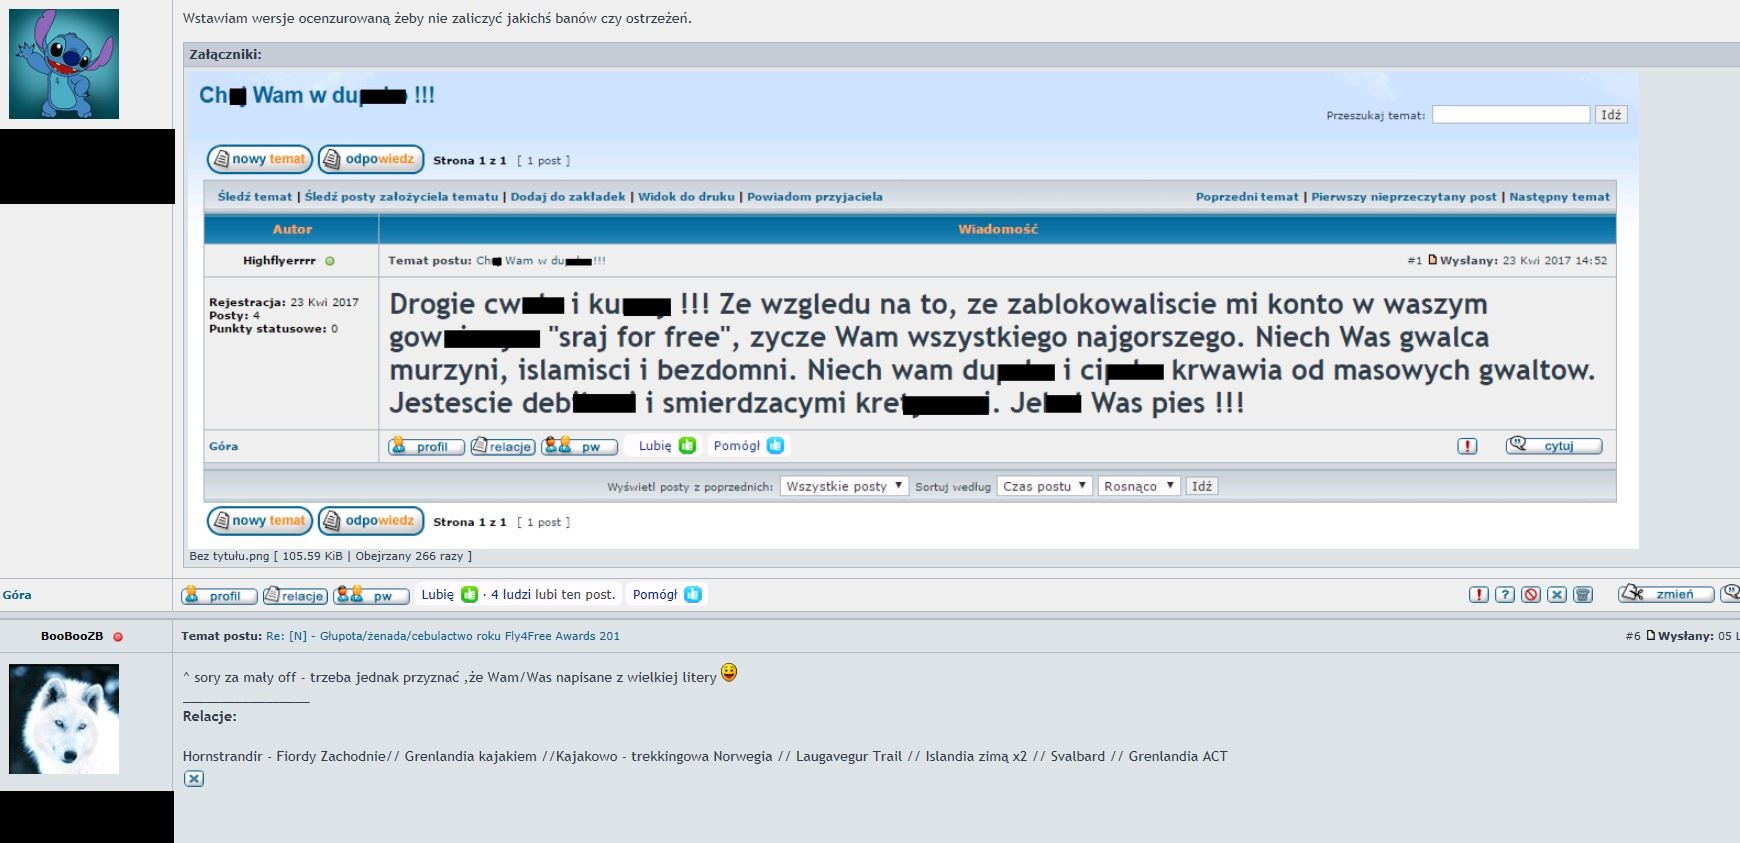Click the blue thumbs-up Pomógł icon under the attachment
The height and width of the screenshot is (843, 1740).
pyautogui.click(x=693, y=594)
